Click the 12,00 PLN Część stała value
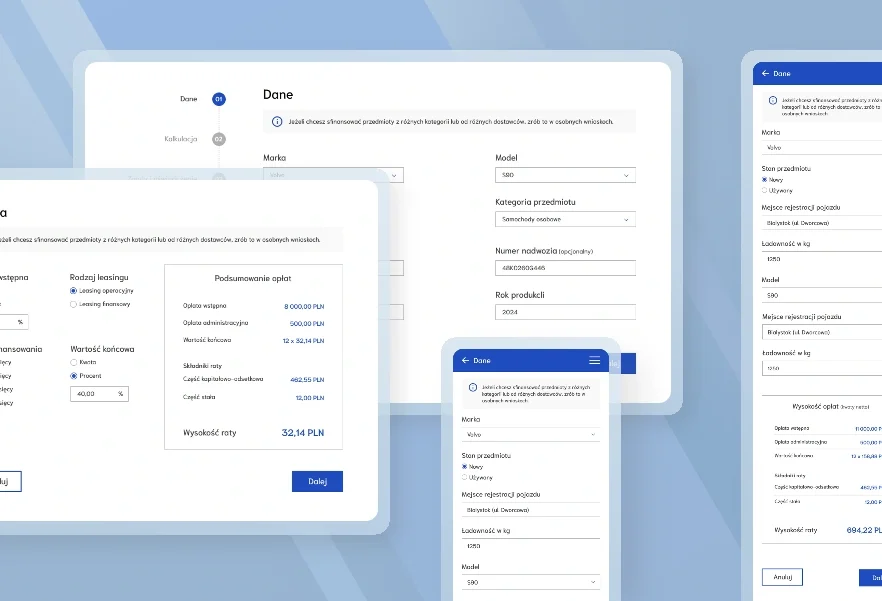 click(310, 398)
